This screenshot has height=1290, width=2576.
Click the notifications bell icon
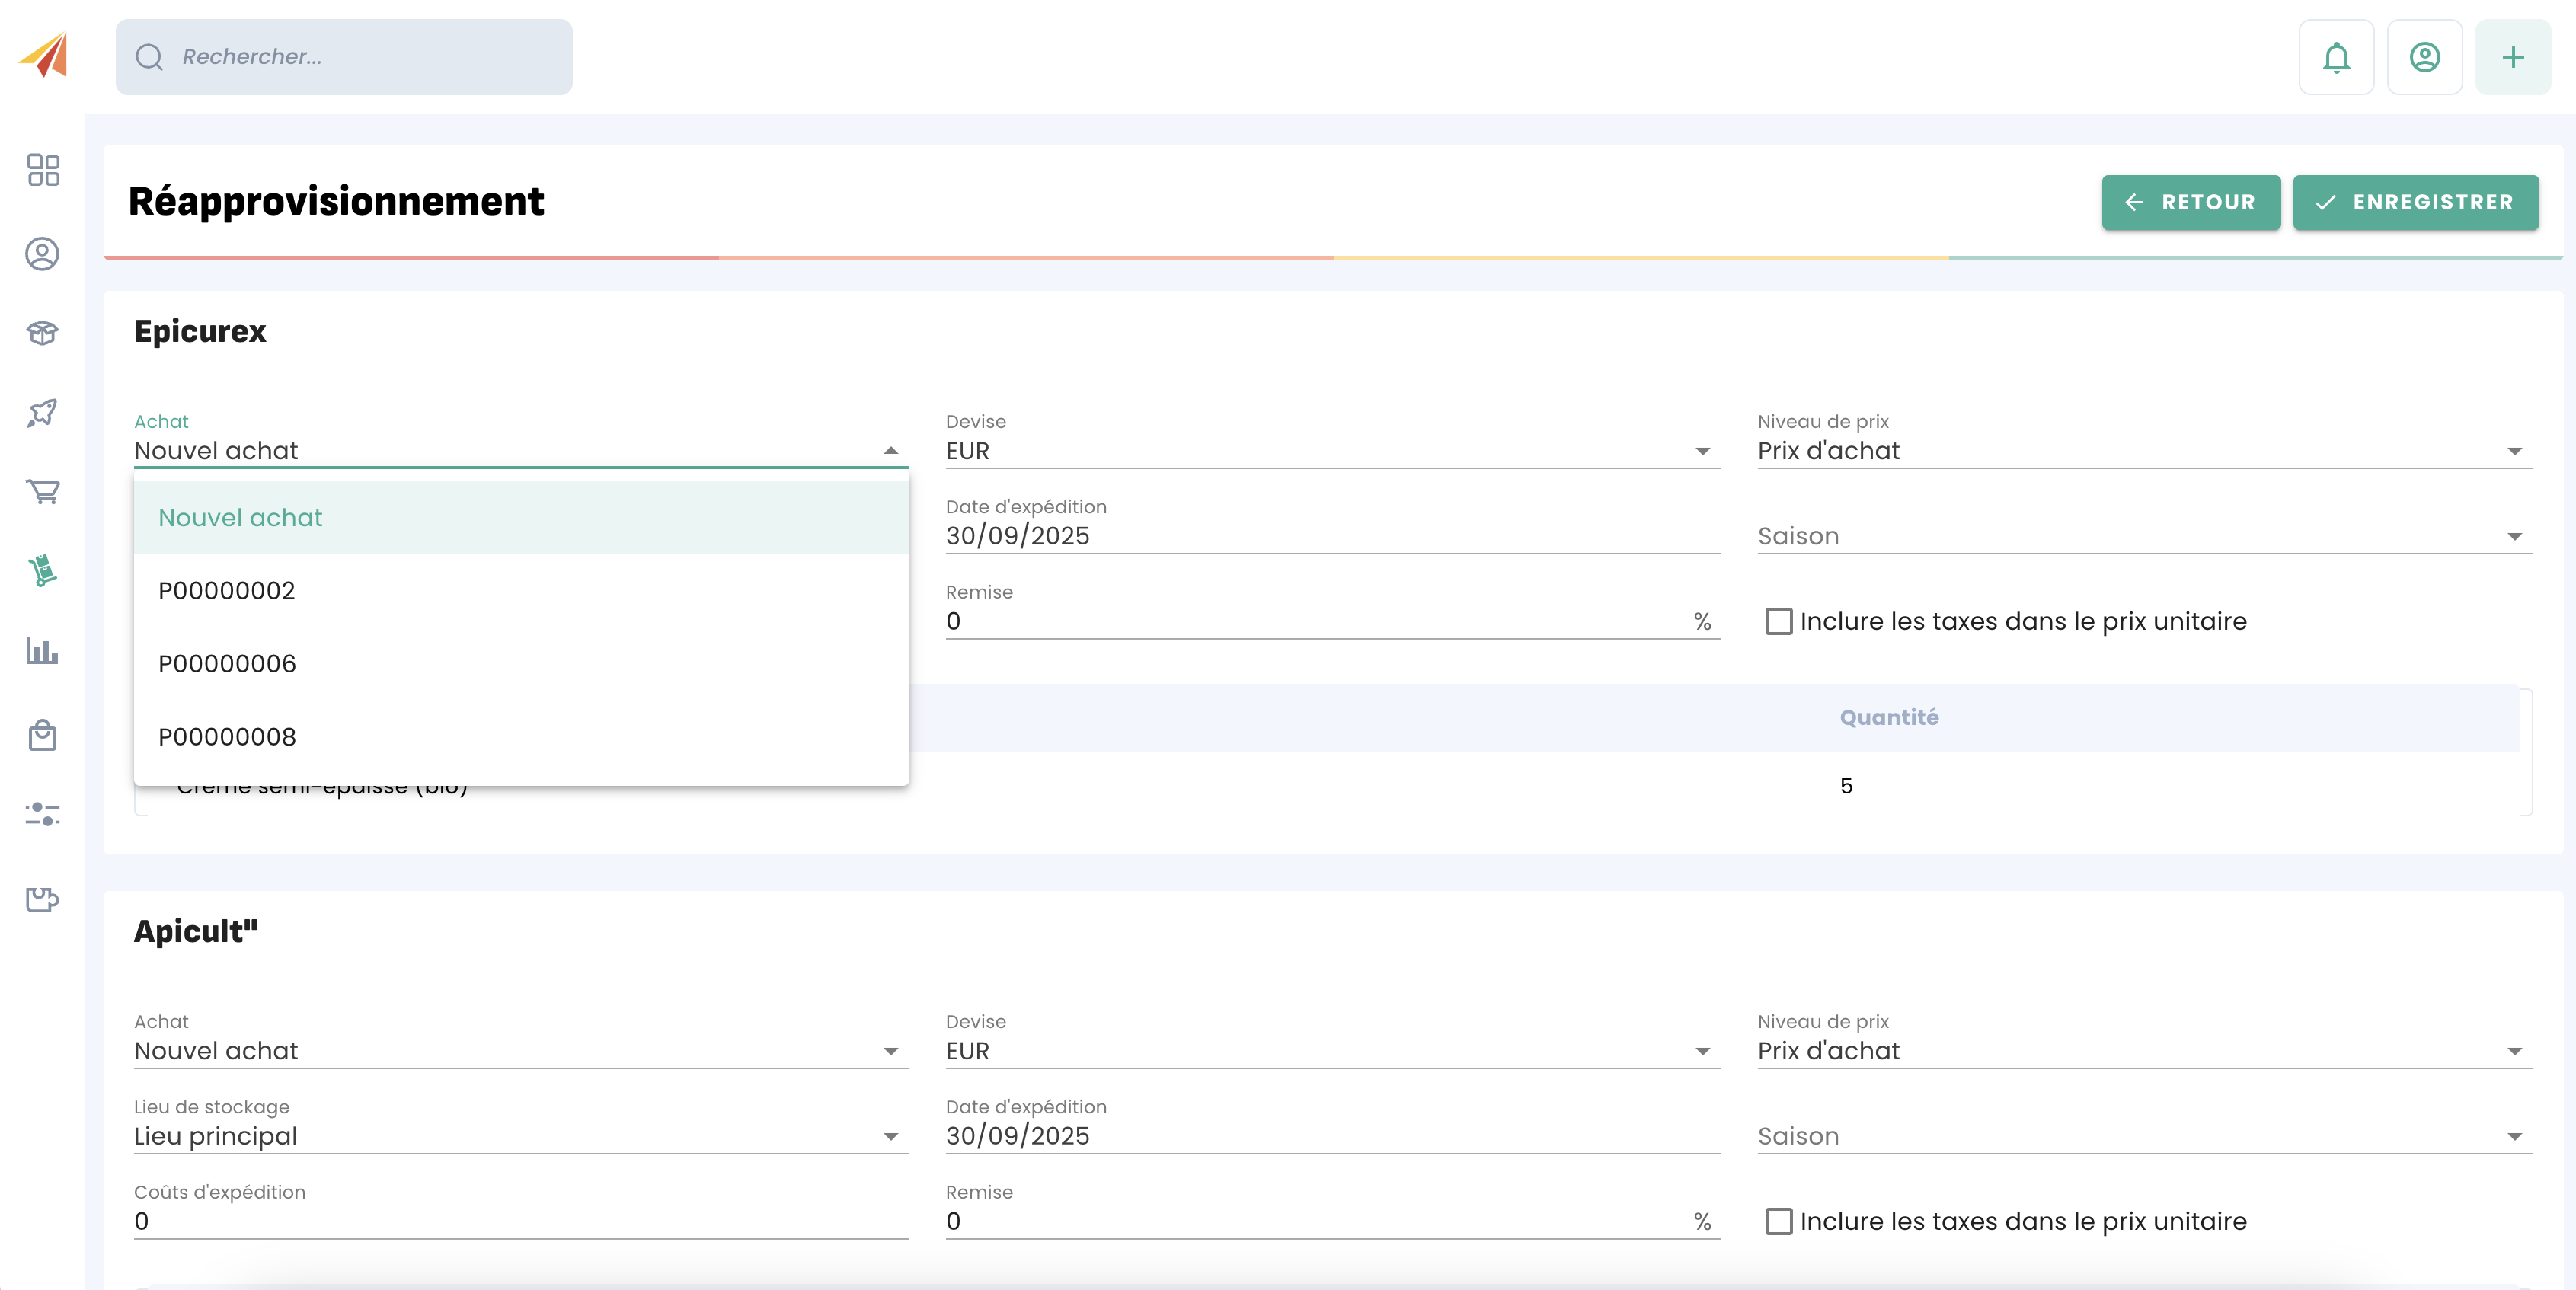(x=2335, y=57)
